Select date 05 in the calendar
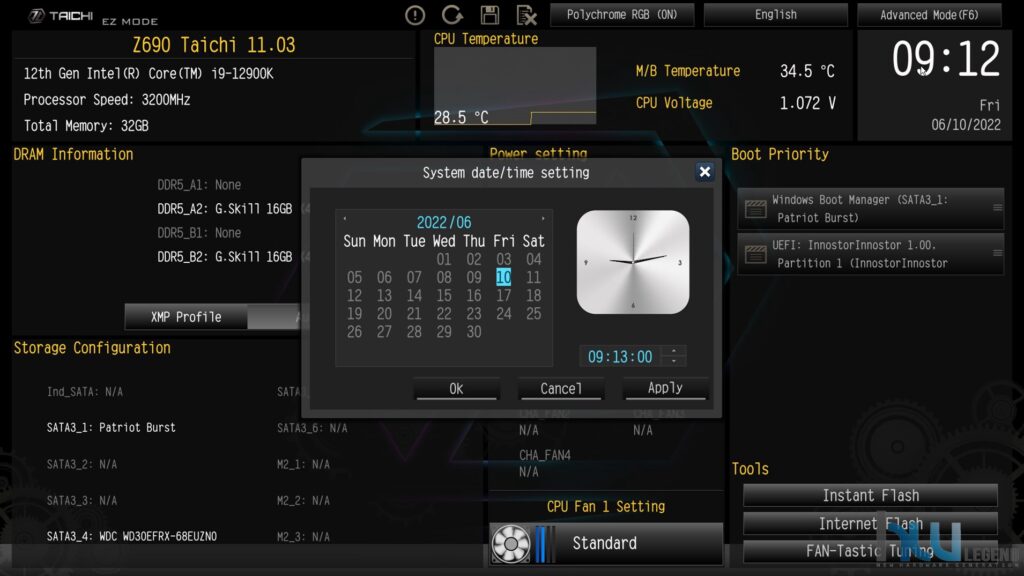This screenshot has height=576, width=1024. point(355,278)
